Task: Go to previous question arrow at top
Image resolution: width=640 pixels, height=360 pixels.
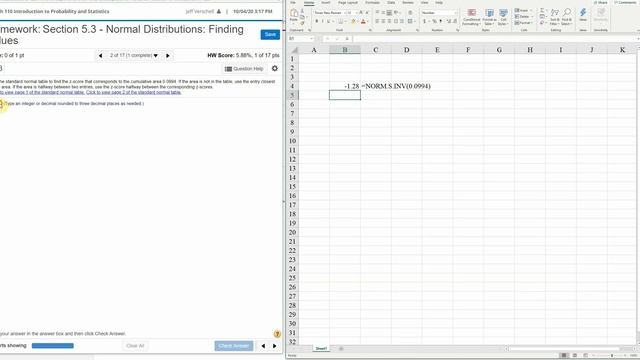Action: [100, 56]
